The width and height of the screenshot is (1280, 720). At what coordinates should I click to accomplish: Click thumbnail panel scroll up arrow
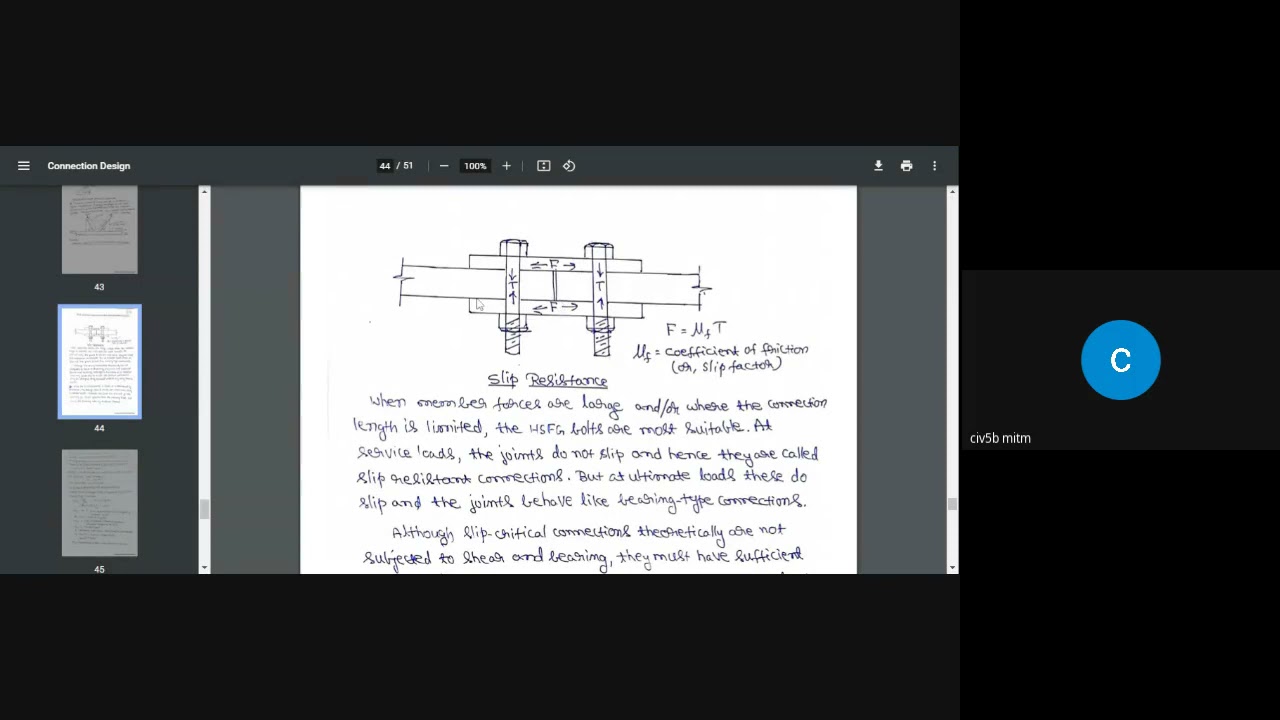204,191
